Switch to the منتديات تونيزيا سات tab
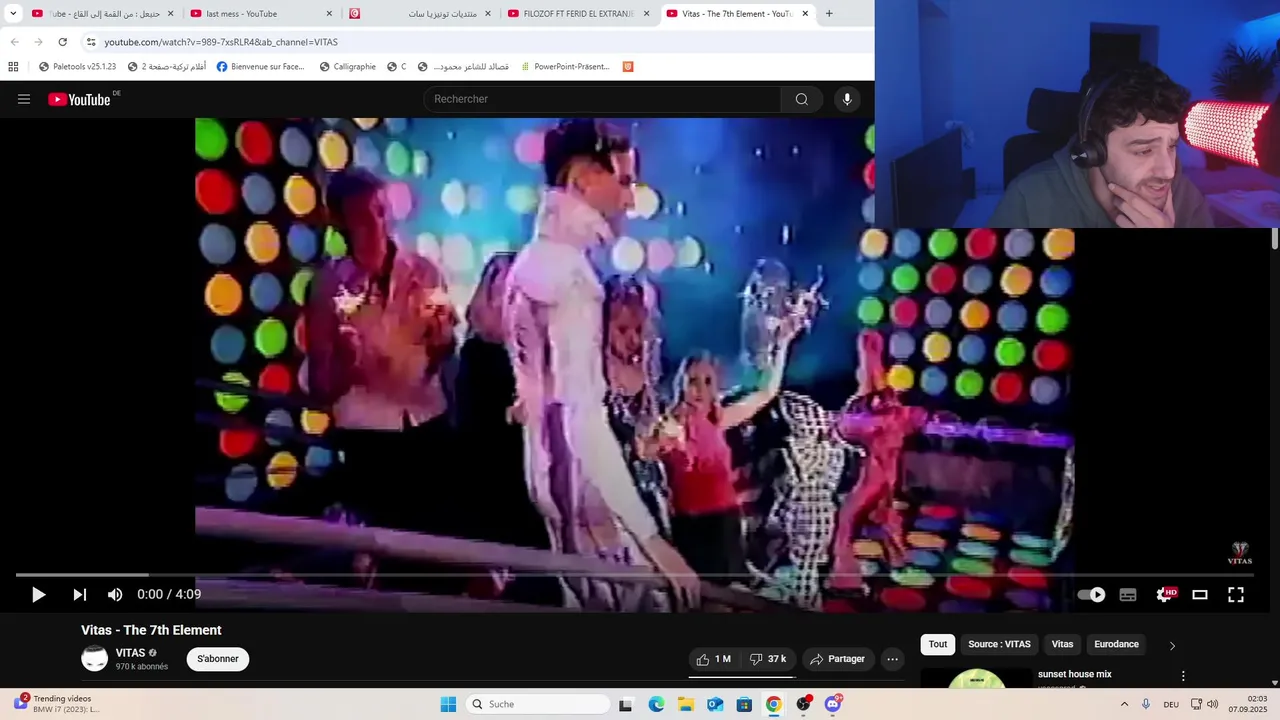 [420, 14]
